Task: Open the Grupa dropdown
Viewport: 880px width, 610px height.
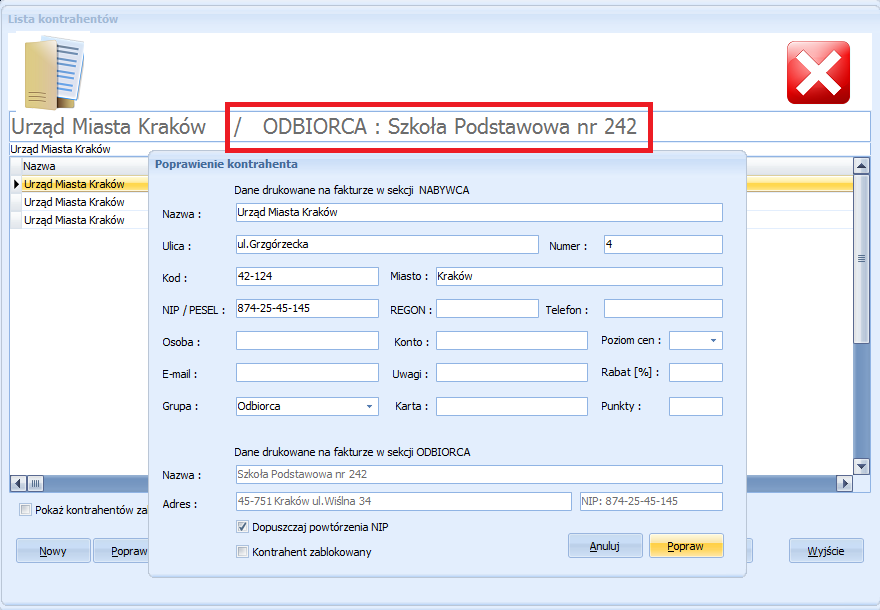Action: click(369, 406)
